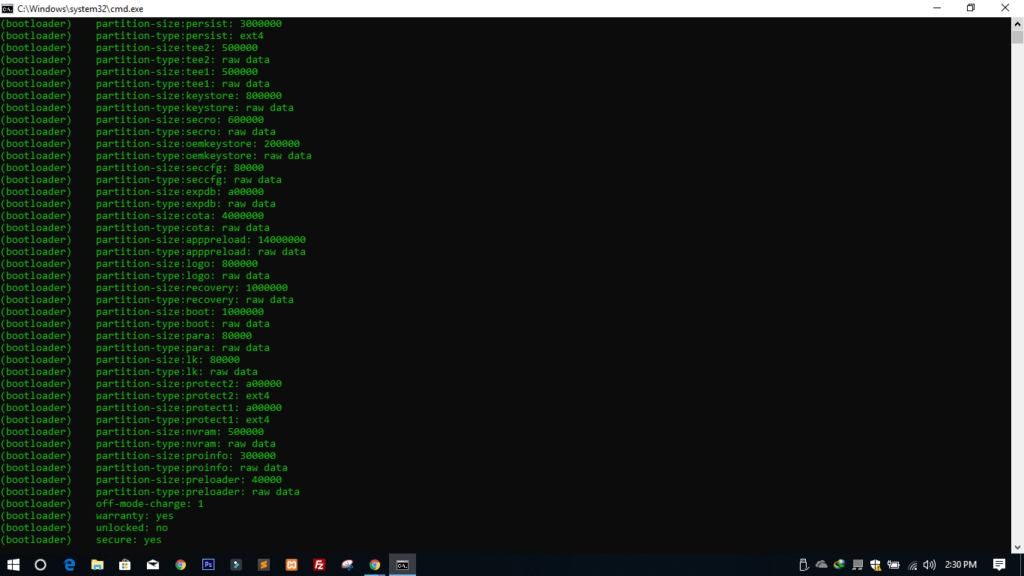Image resolution: width=1024 pixels, height=576 pixels.
Task: Open the Mail app in taskbar
Action: (x=153, y=565)
